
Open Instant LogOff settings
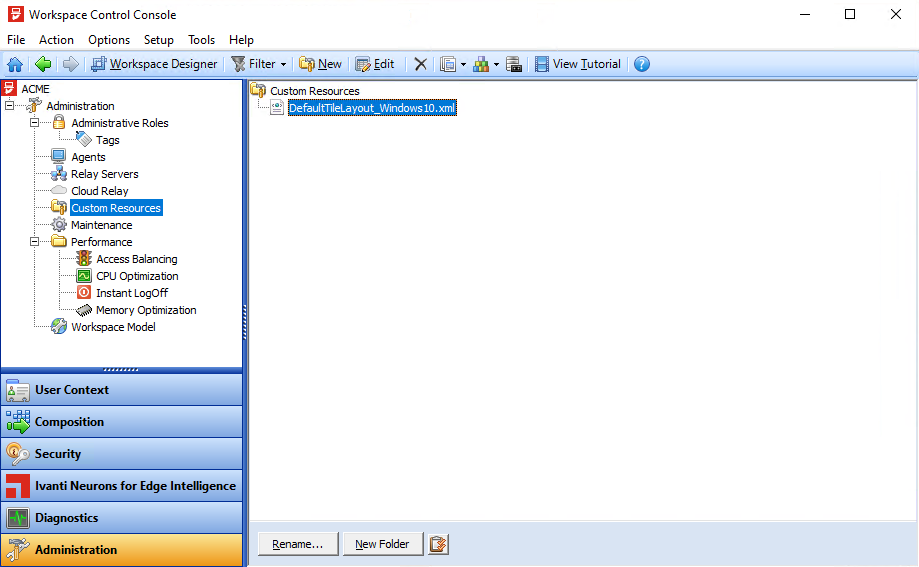[132, 293]
